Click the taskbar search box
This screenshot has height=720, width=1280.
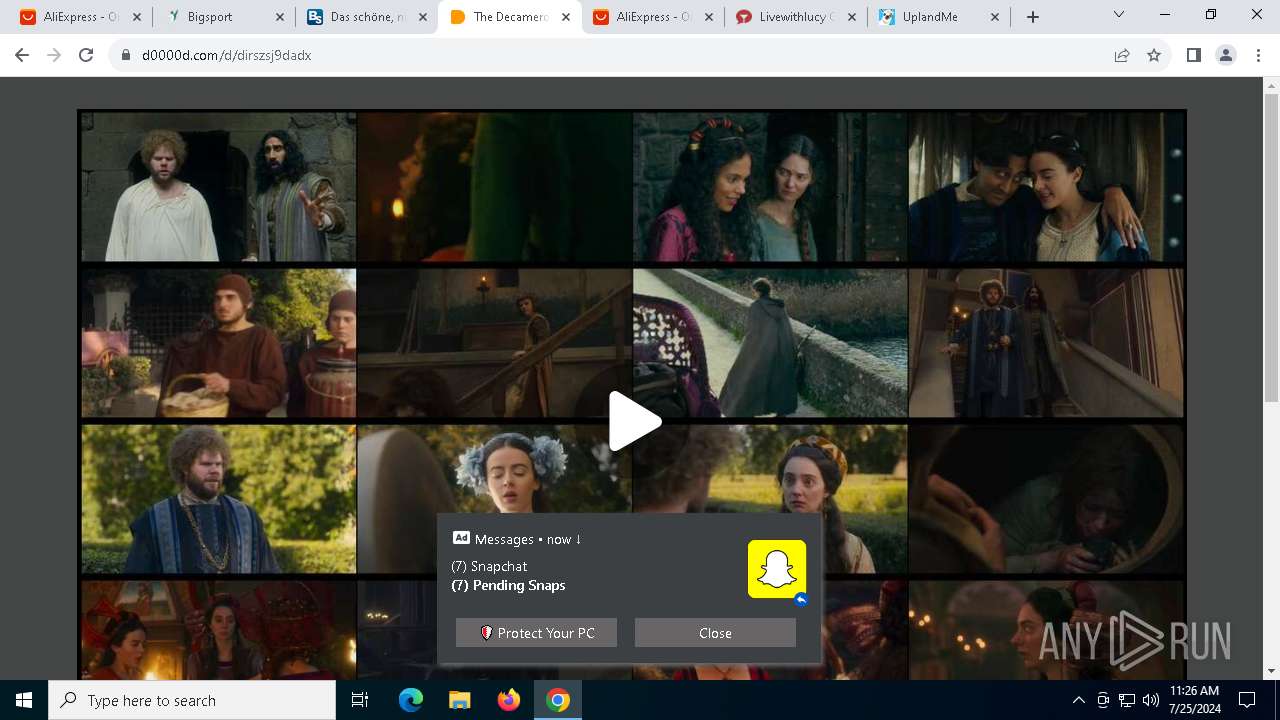pos(192,700)
